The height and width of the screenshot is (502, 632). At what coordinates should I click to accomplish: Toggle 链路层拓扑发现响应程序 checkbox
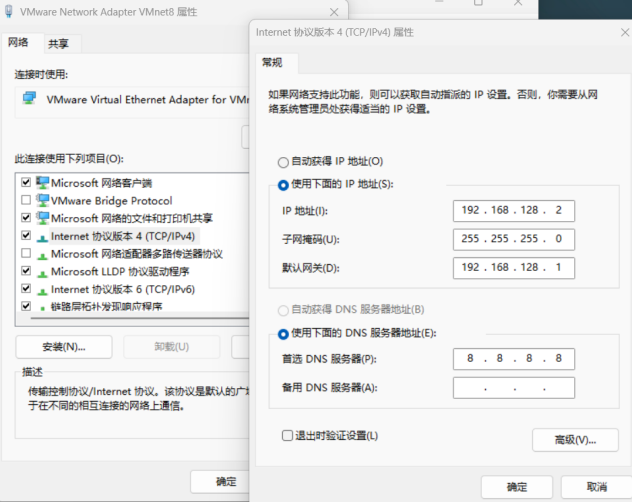coord(26,306)
